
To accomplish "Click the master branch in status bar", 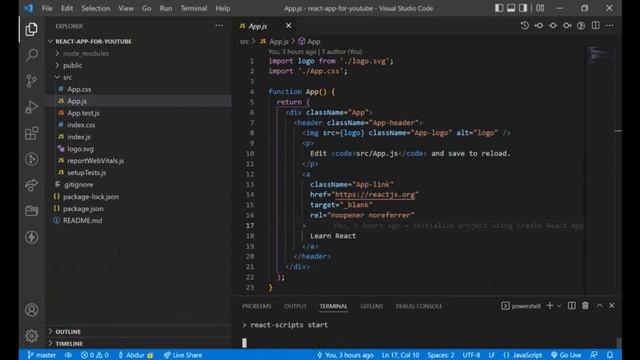I will (x=42, y=355).
